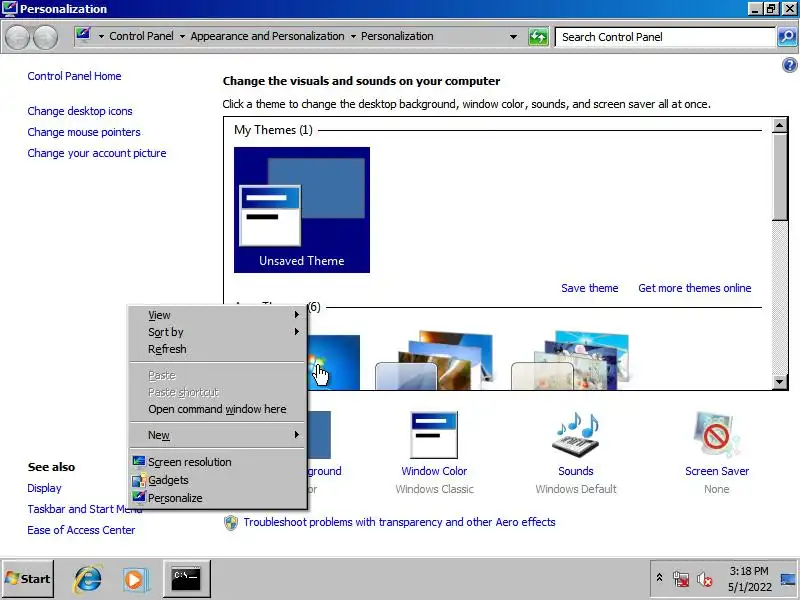Choose Refresh from the context menu
The image size is (800, 600).
[218, 349]
